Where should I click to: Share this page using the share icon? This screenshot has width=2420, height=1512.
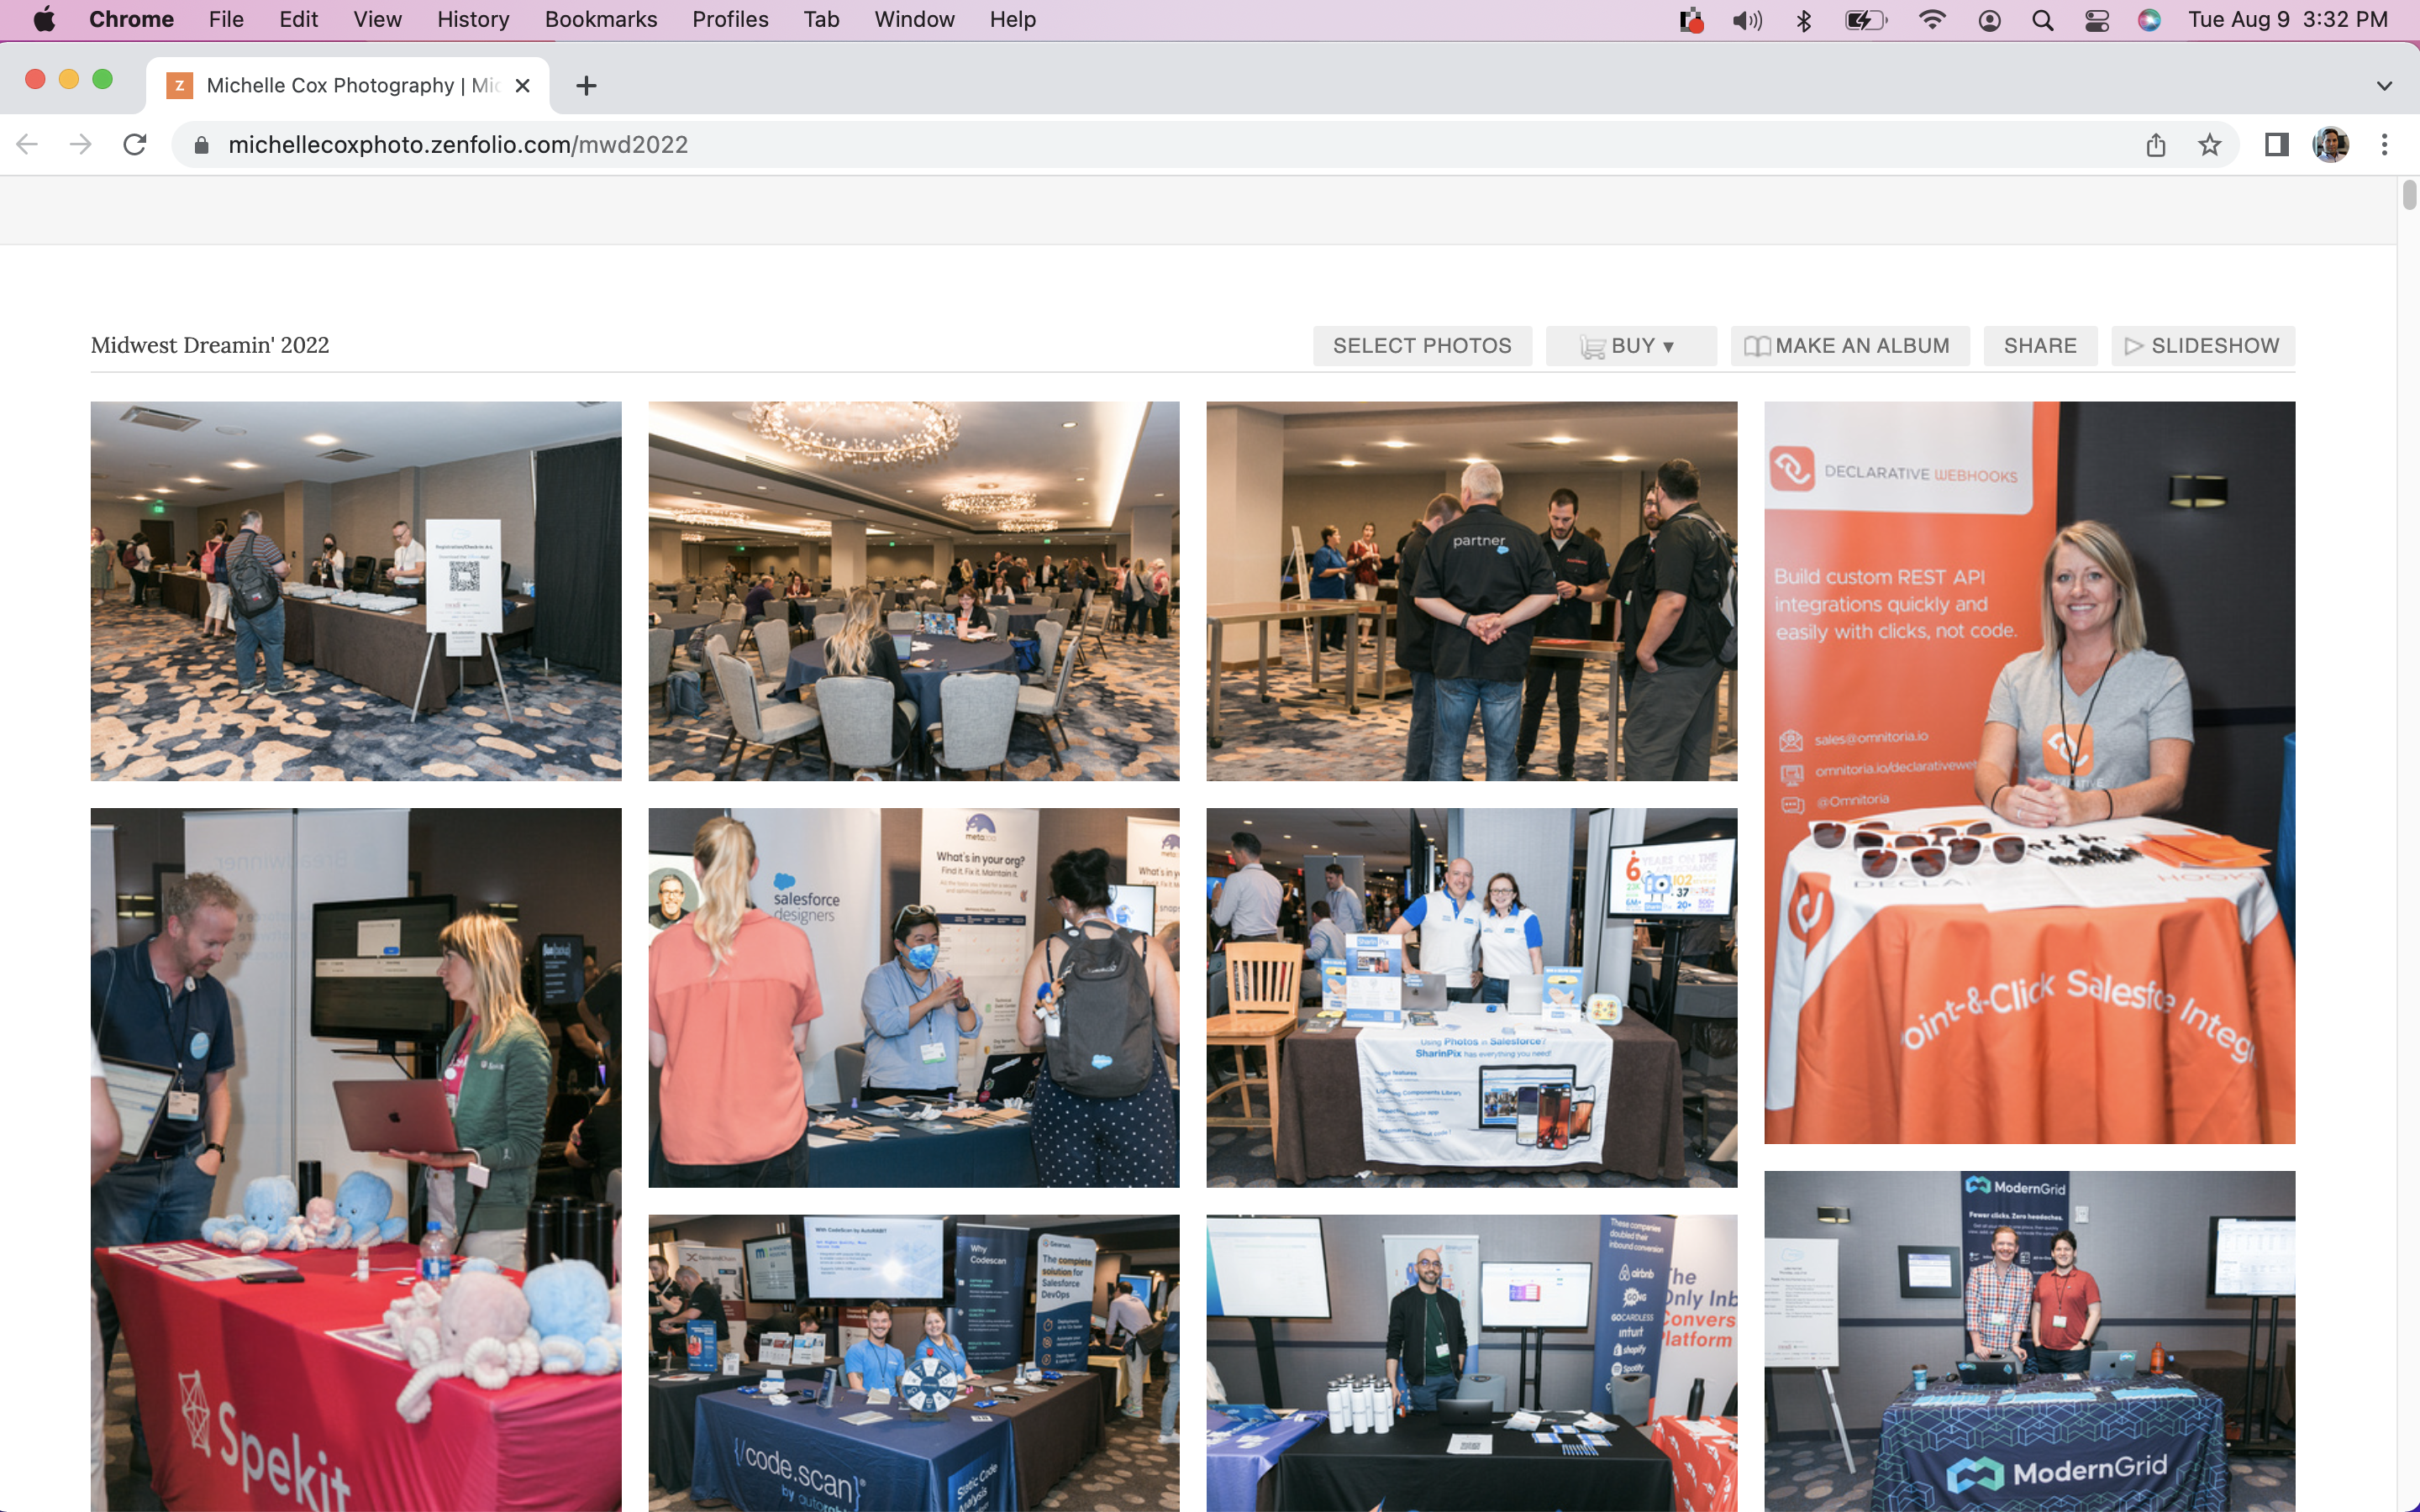pyautogui.click(x=2156, y=145)
